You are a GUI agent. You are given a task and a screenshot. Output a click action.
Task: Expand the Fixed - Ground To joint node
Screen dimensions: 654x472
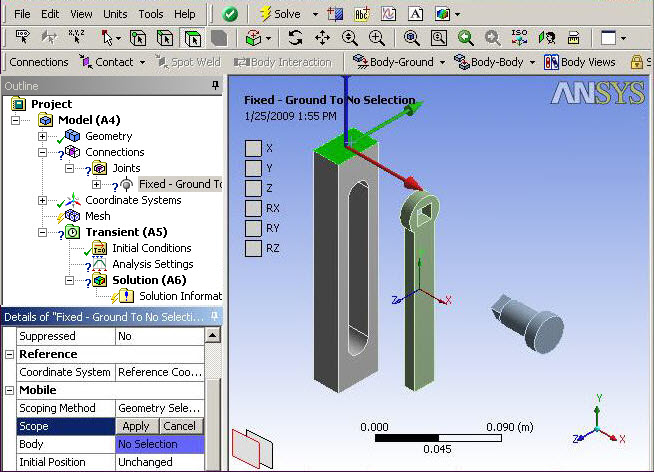pyautogui.click(x=96, y=184)
